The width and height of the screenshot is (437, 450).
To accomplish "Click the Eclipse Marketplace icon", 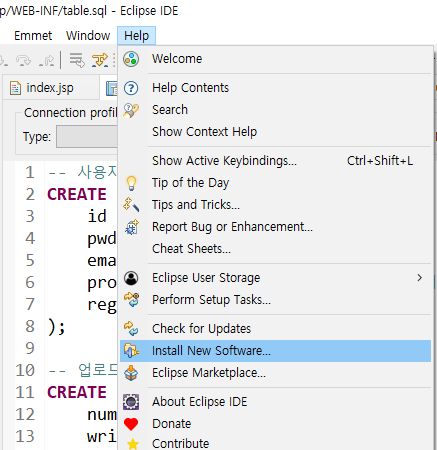I will (x=131, y=373).
